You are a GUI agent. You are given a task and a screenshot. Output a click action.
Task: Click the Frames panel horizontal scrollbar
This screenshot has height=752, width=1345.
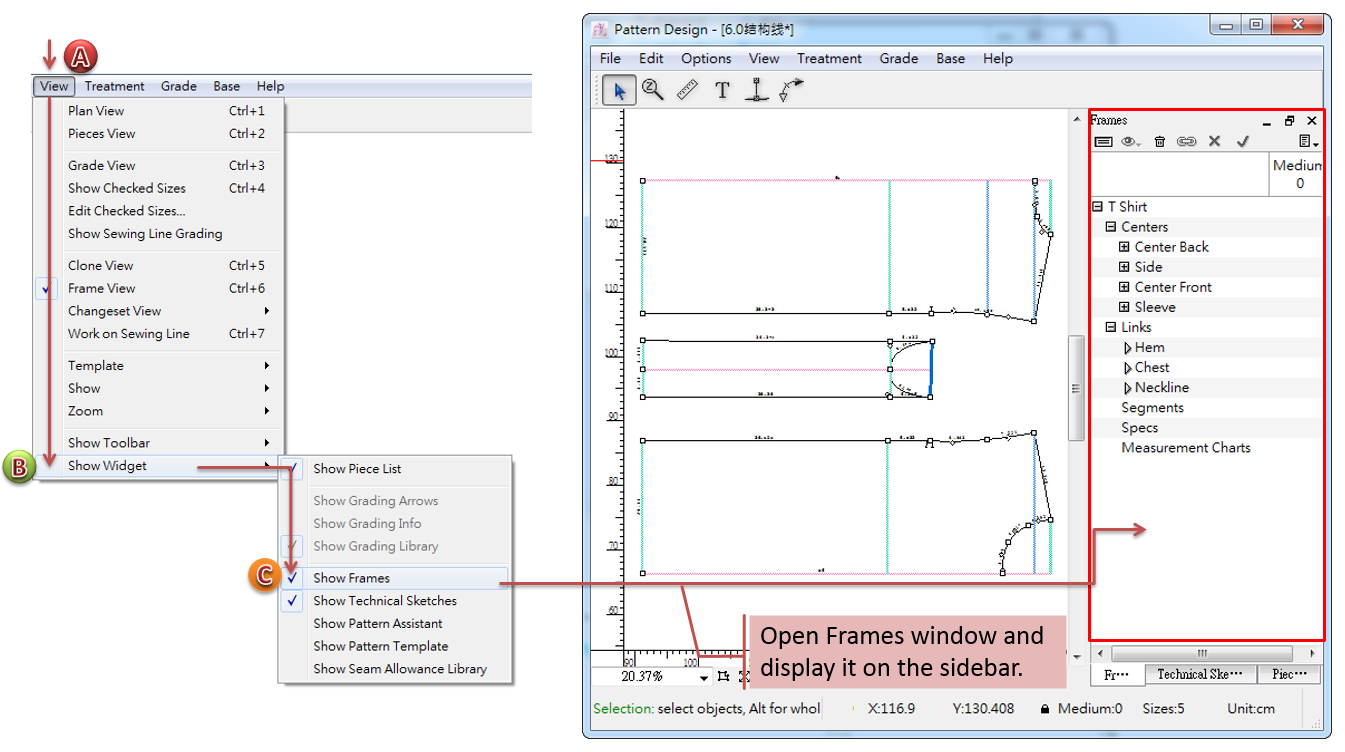click(x=1204, y=653)
